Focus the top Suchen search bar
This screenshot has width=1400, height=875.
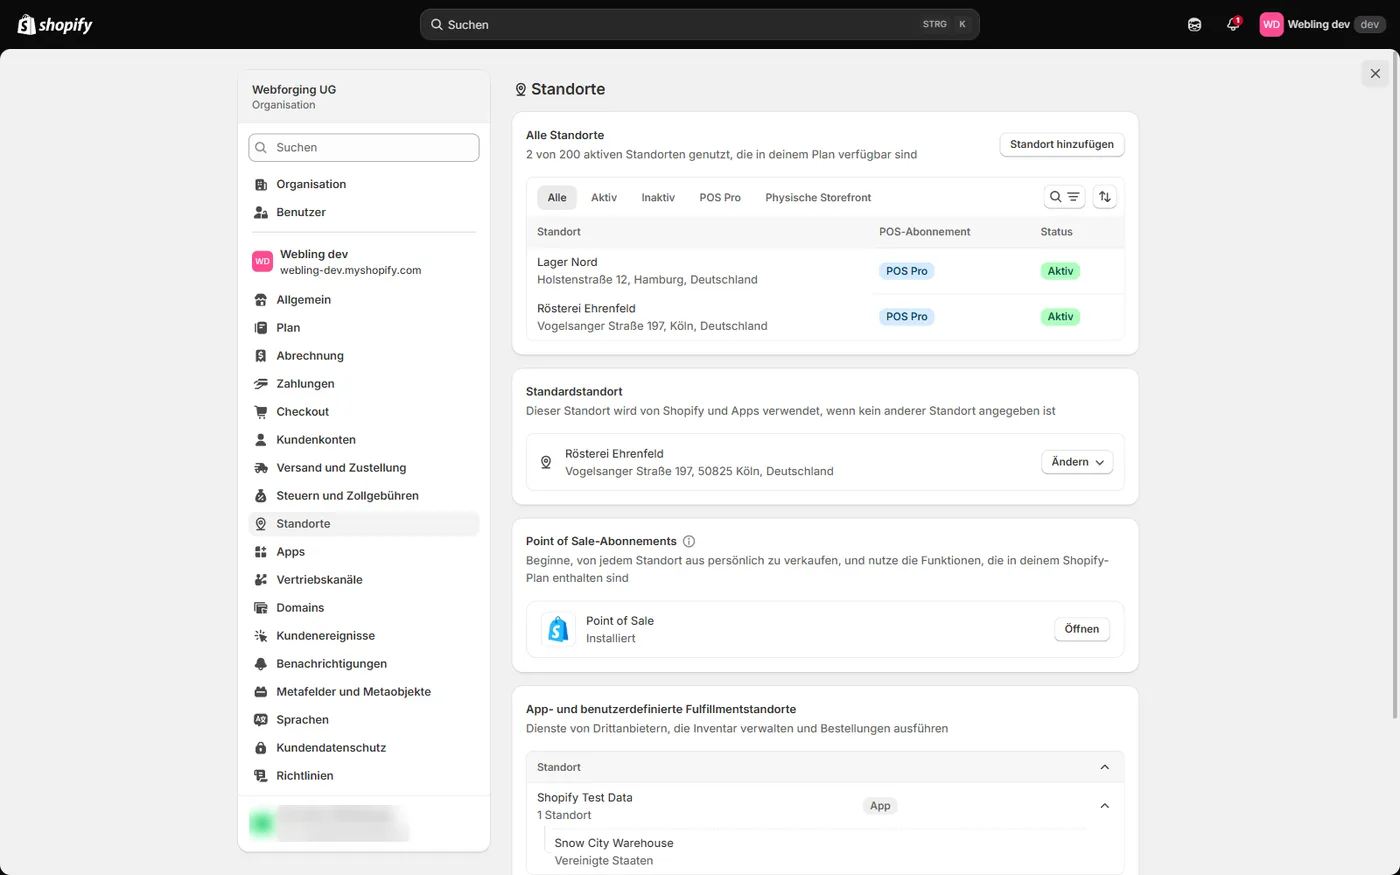point(700,24)
